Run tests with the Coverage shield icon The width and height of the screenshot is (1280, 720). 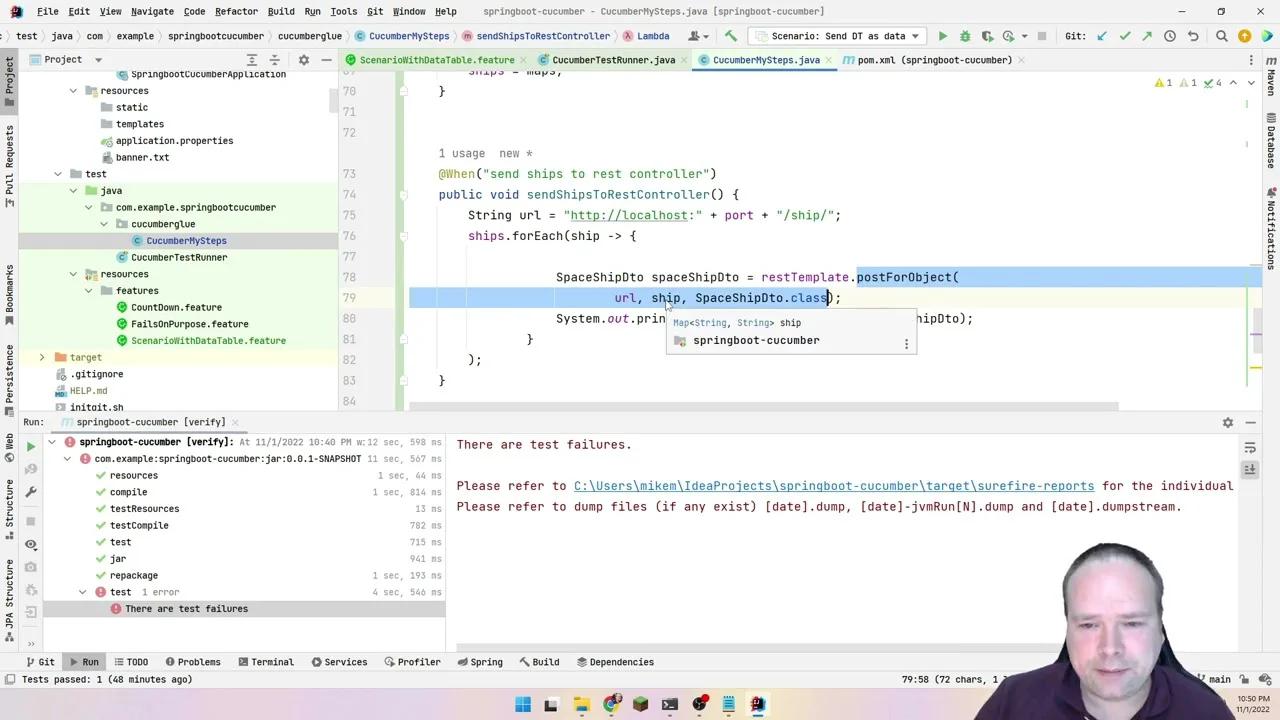click(x=987, y=36)
